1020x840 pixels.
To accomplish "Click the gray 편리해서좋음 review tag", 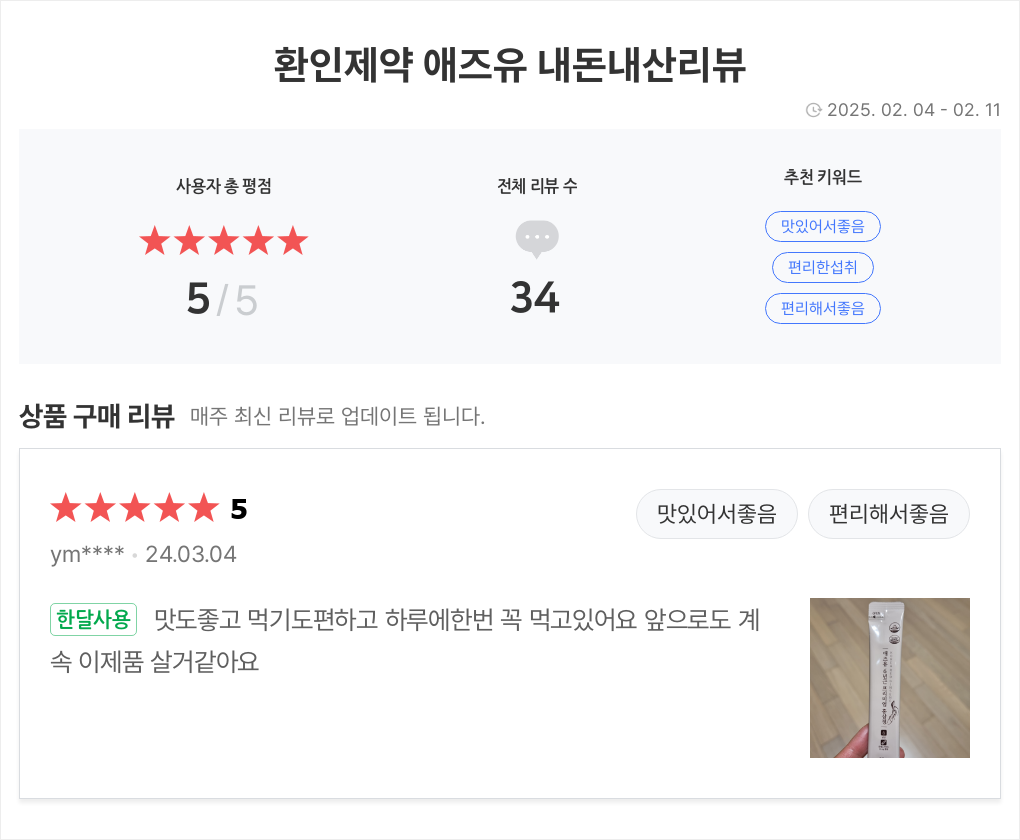I will 888,514.
